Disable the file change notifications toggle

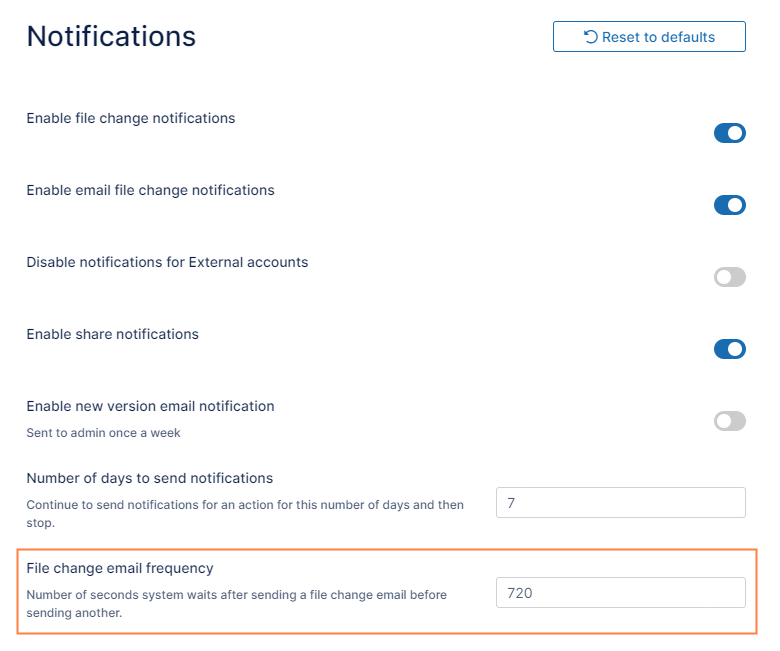tap(729, 133)
